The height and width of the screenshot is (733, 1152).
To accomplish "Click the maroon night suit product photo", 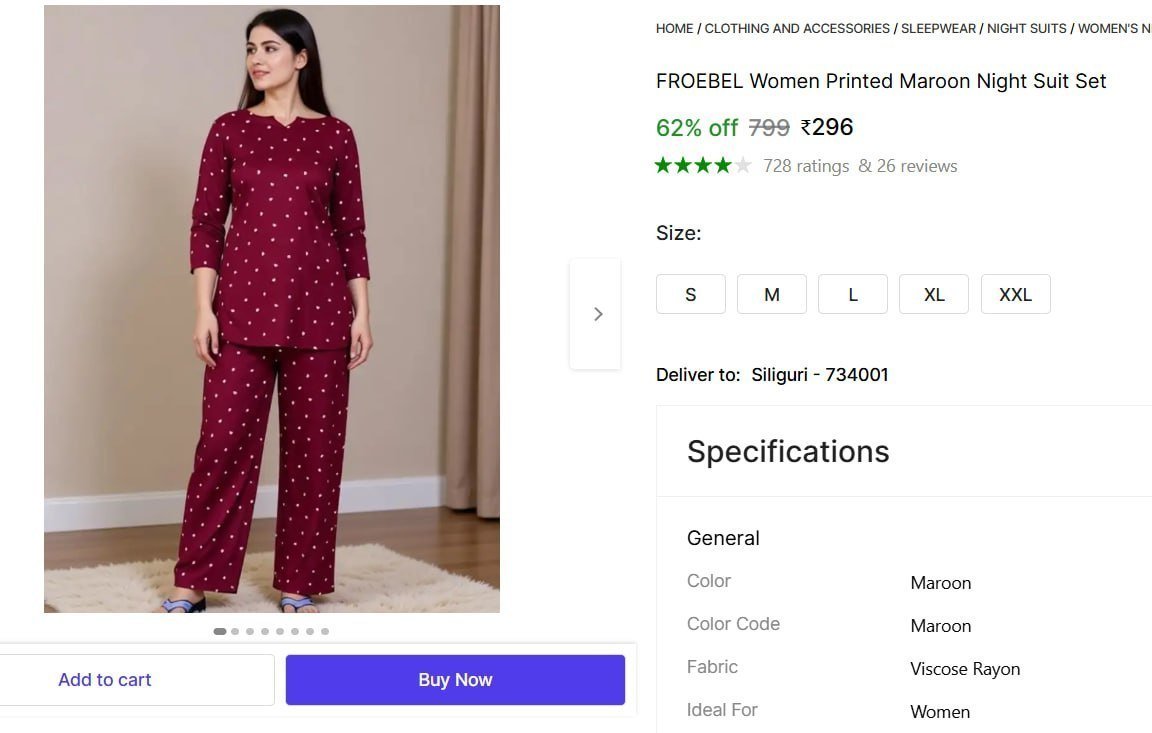I will coord(272,308).
